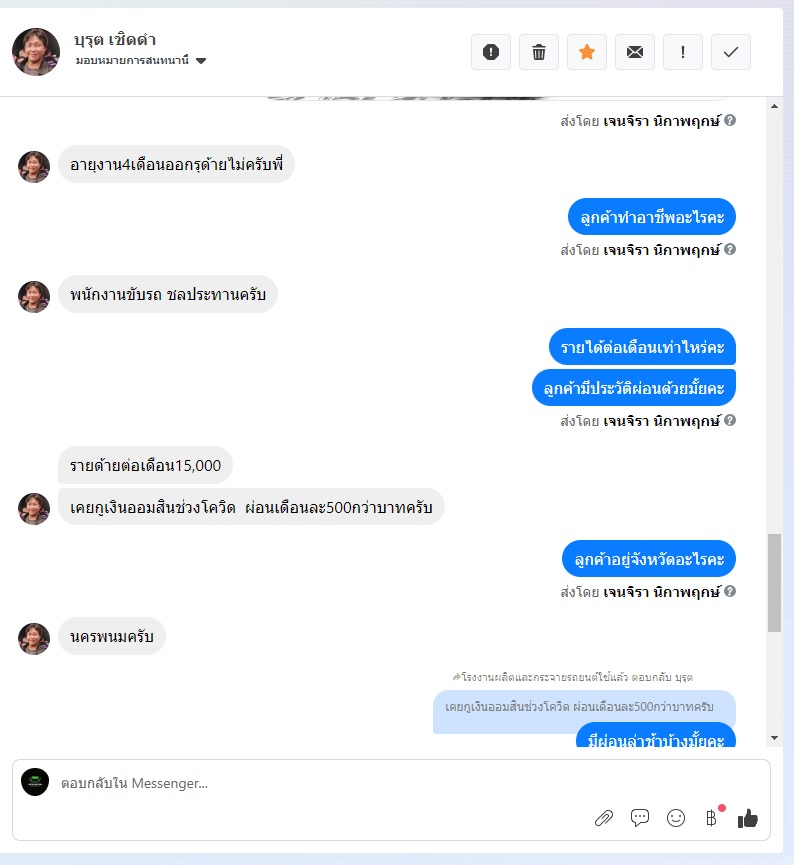This screenshot has width=794, height=865.
Task: Flag conversation with exclamation mark icon
Action: (x=683, y=52)
